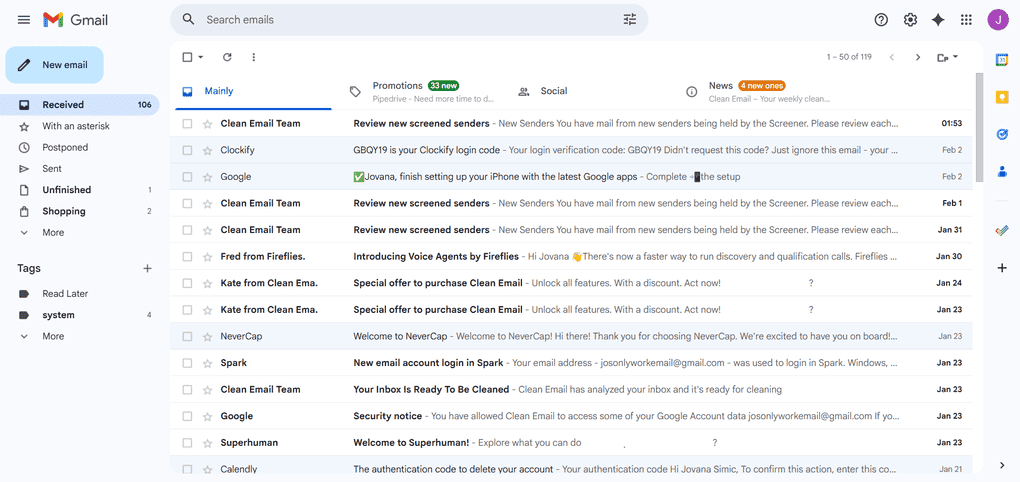1020x482 pixels.
Task: Star the Spark login email
Action: click(x=208, y=364)
